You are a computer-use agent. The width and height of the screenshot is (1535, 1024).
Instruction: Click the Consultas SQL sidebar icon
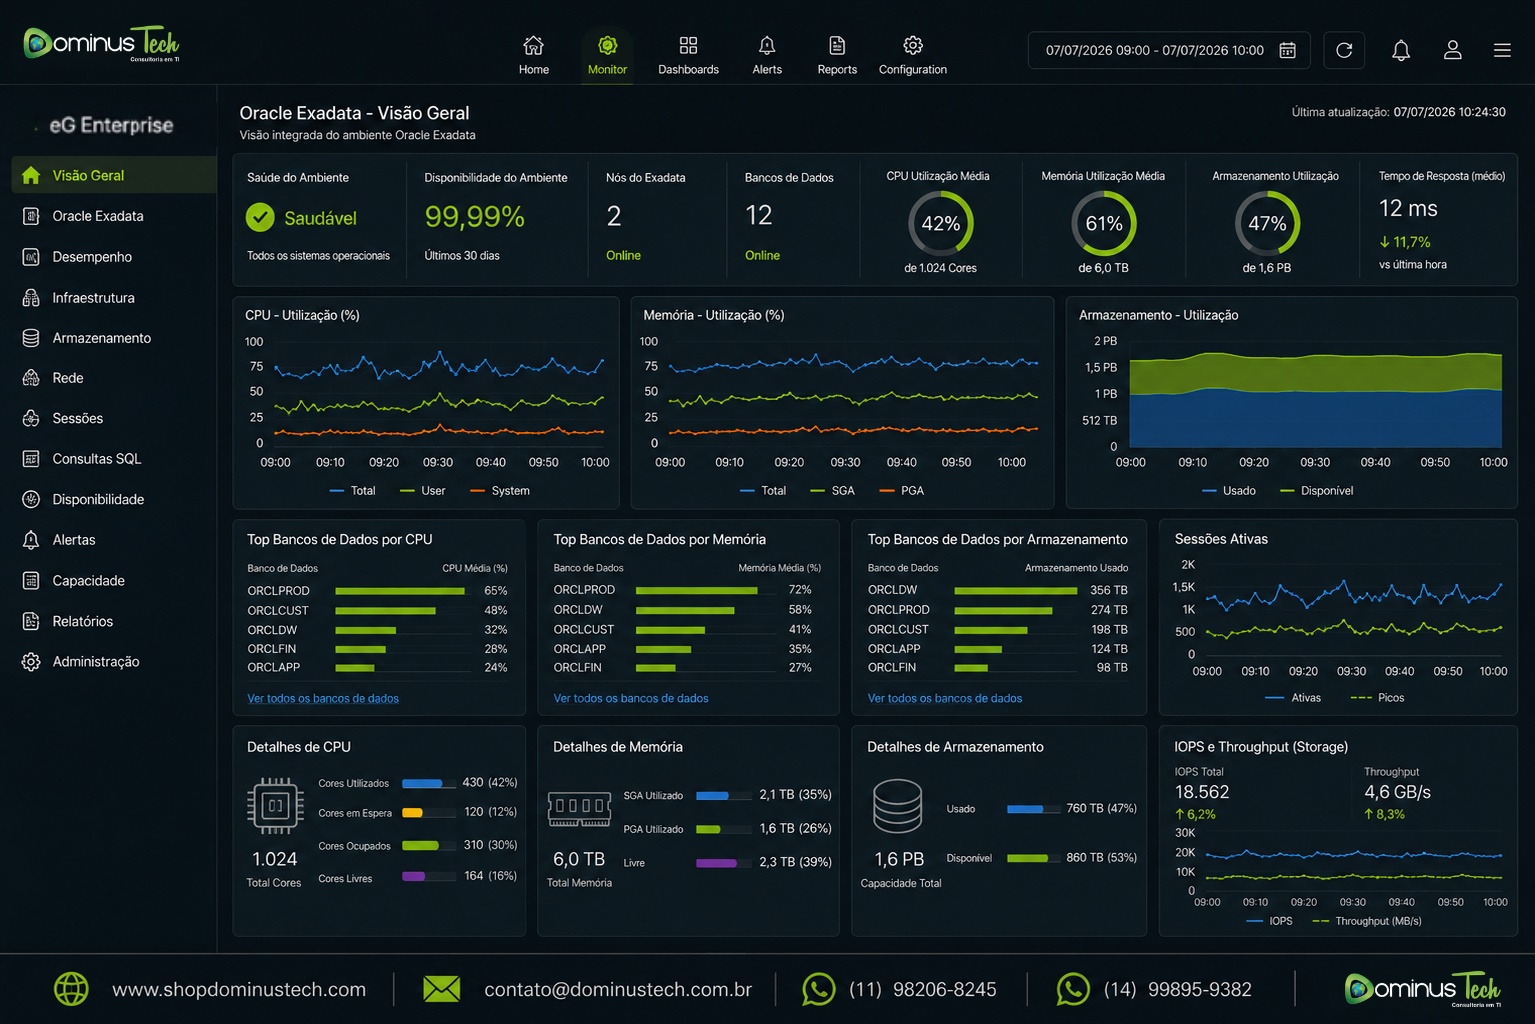pos(31,459)
